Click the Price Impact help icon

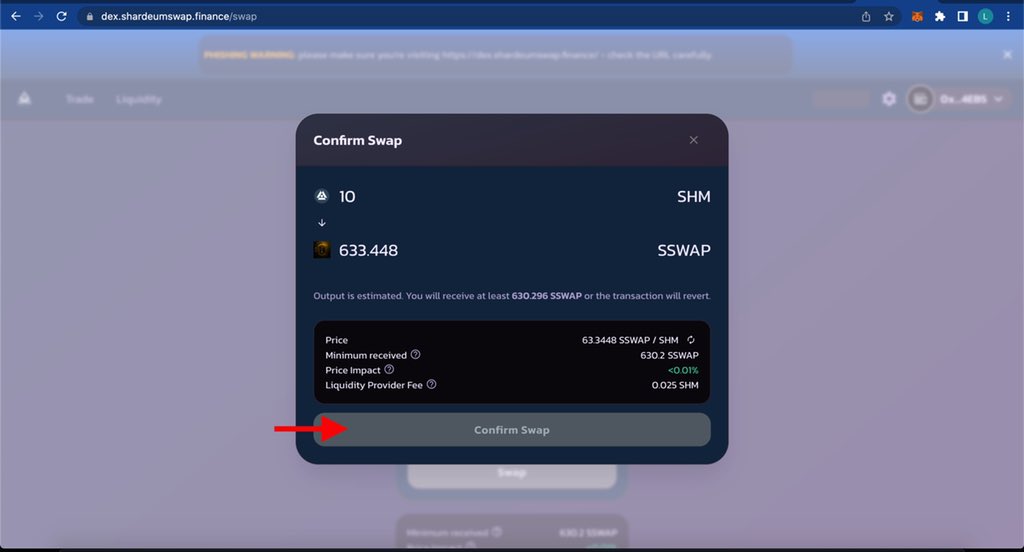(389, 370)
